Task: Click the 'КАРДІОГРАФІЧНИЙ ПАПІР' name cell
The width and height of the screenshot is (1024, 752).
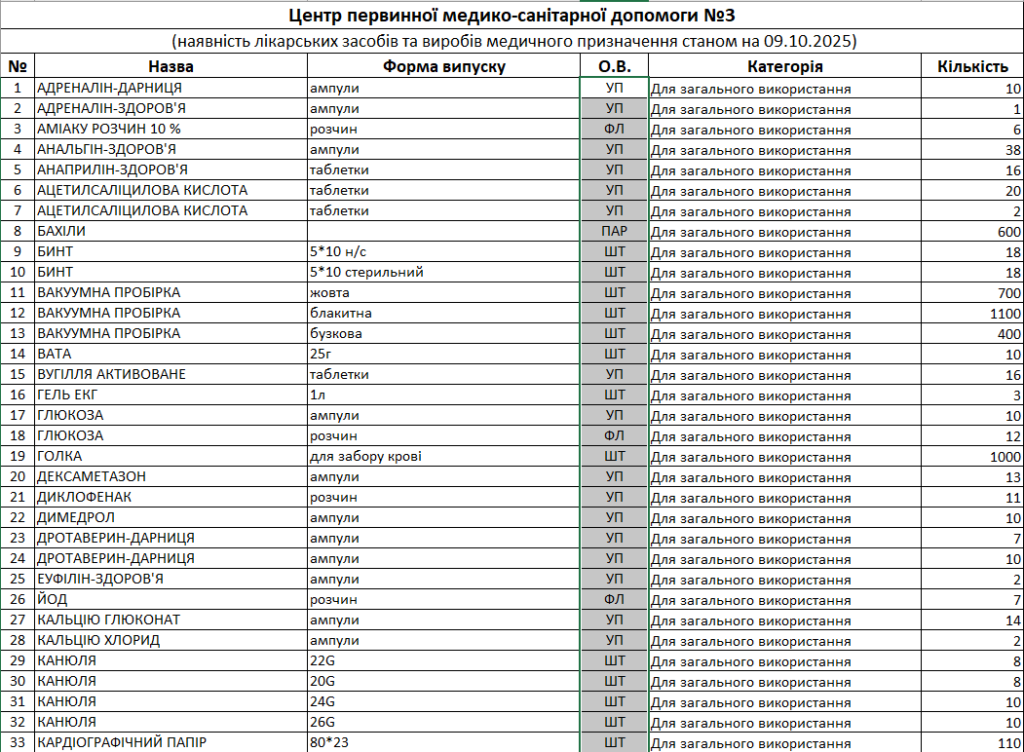Action: click(x=170, y=743)
